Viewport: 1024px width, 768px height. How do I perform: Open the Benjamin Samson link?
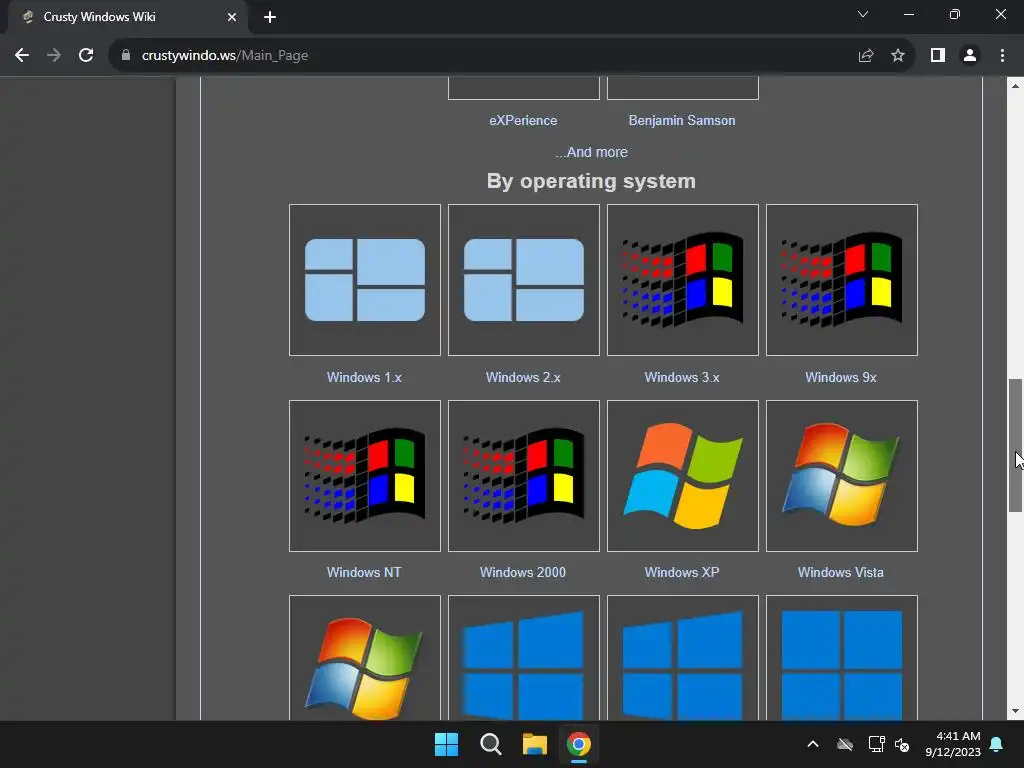point(682,121)
